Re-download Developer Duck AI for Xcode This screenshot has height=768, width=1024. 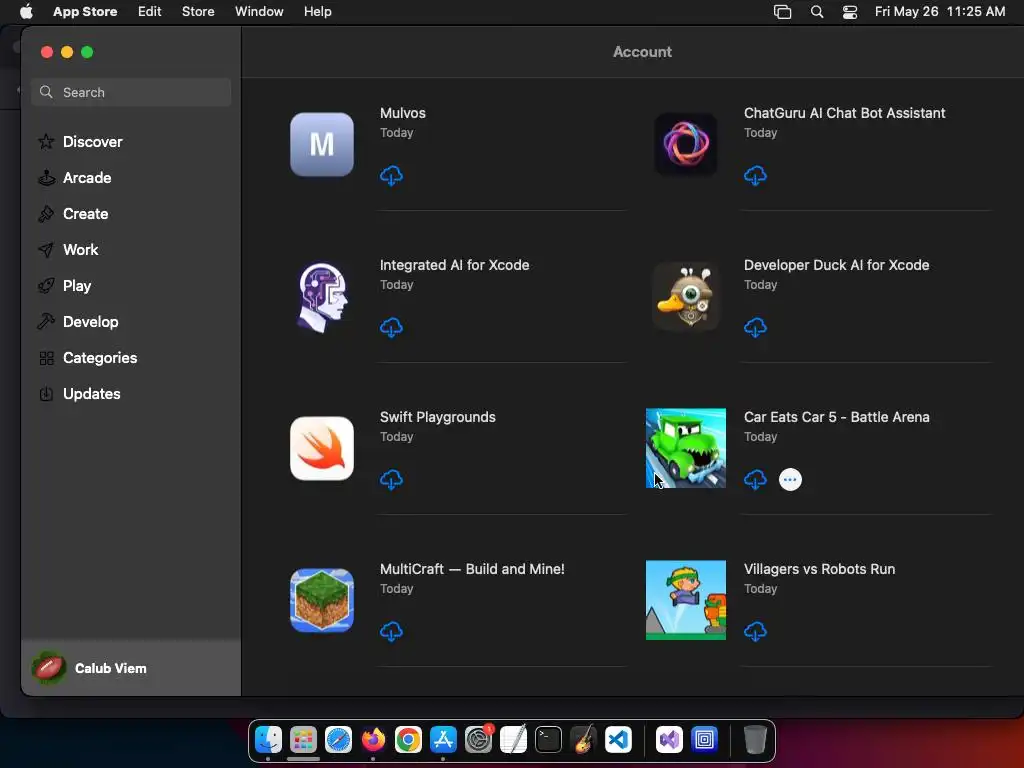coord(755,328)
